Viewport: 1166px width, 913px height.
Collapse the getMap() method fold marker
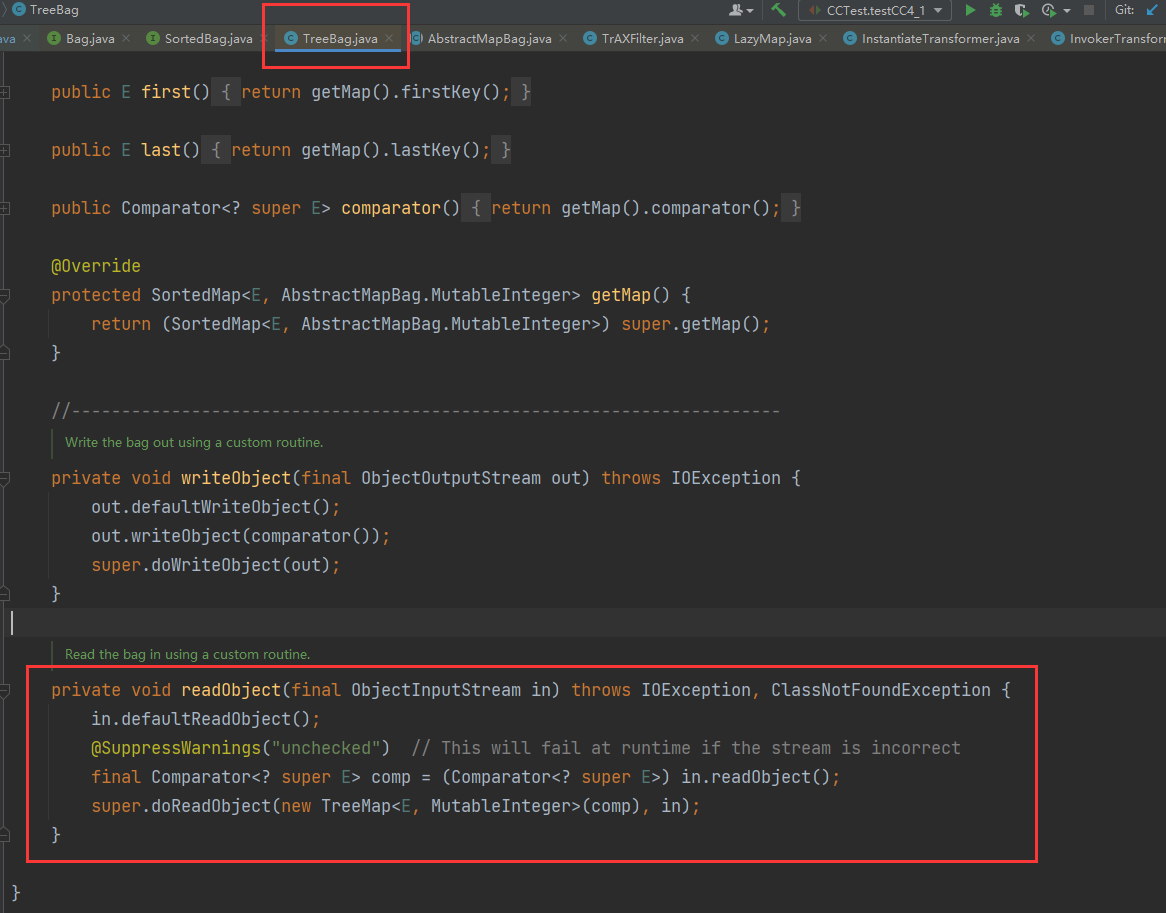4,295
